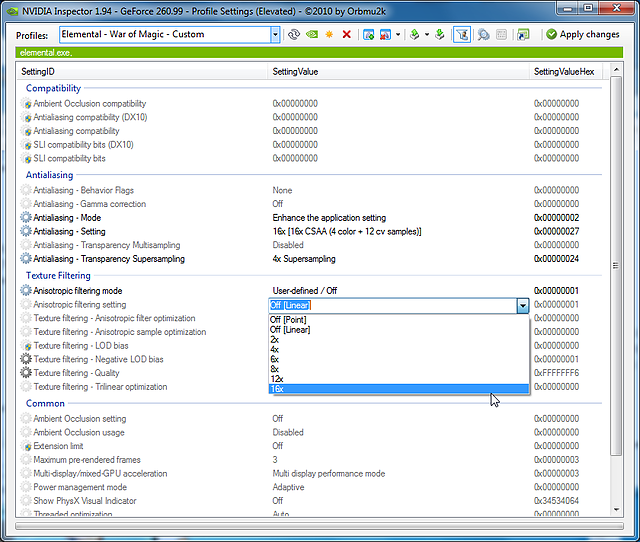
Task: Select 2x anisotropic filtering option
Action: (x=399, y=340)
